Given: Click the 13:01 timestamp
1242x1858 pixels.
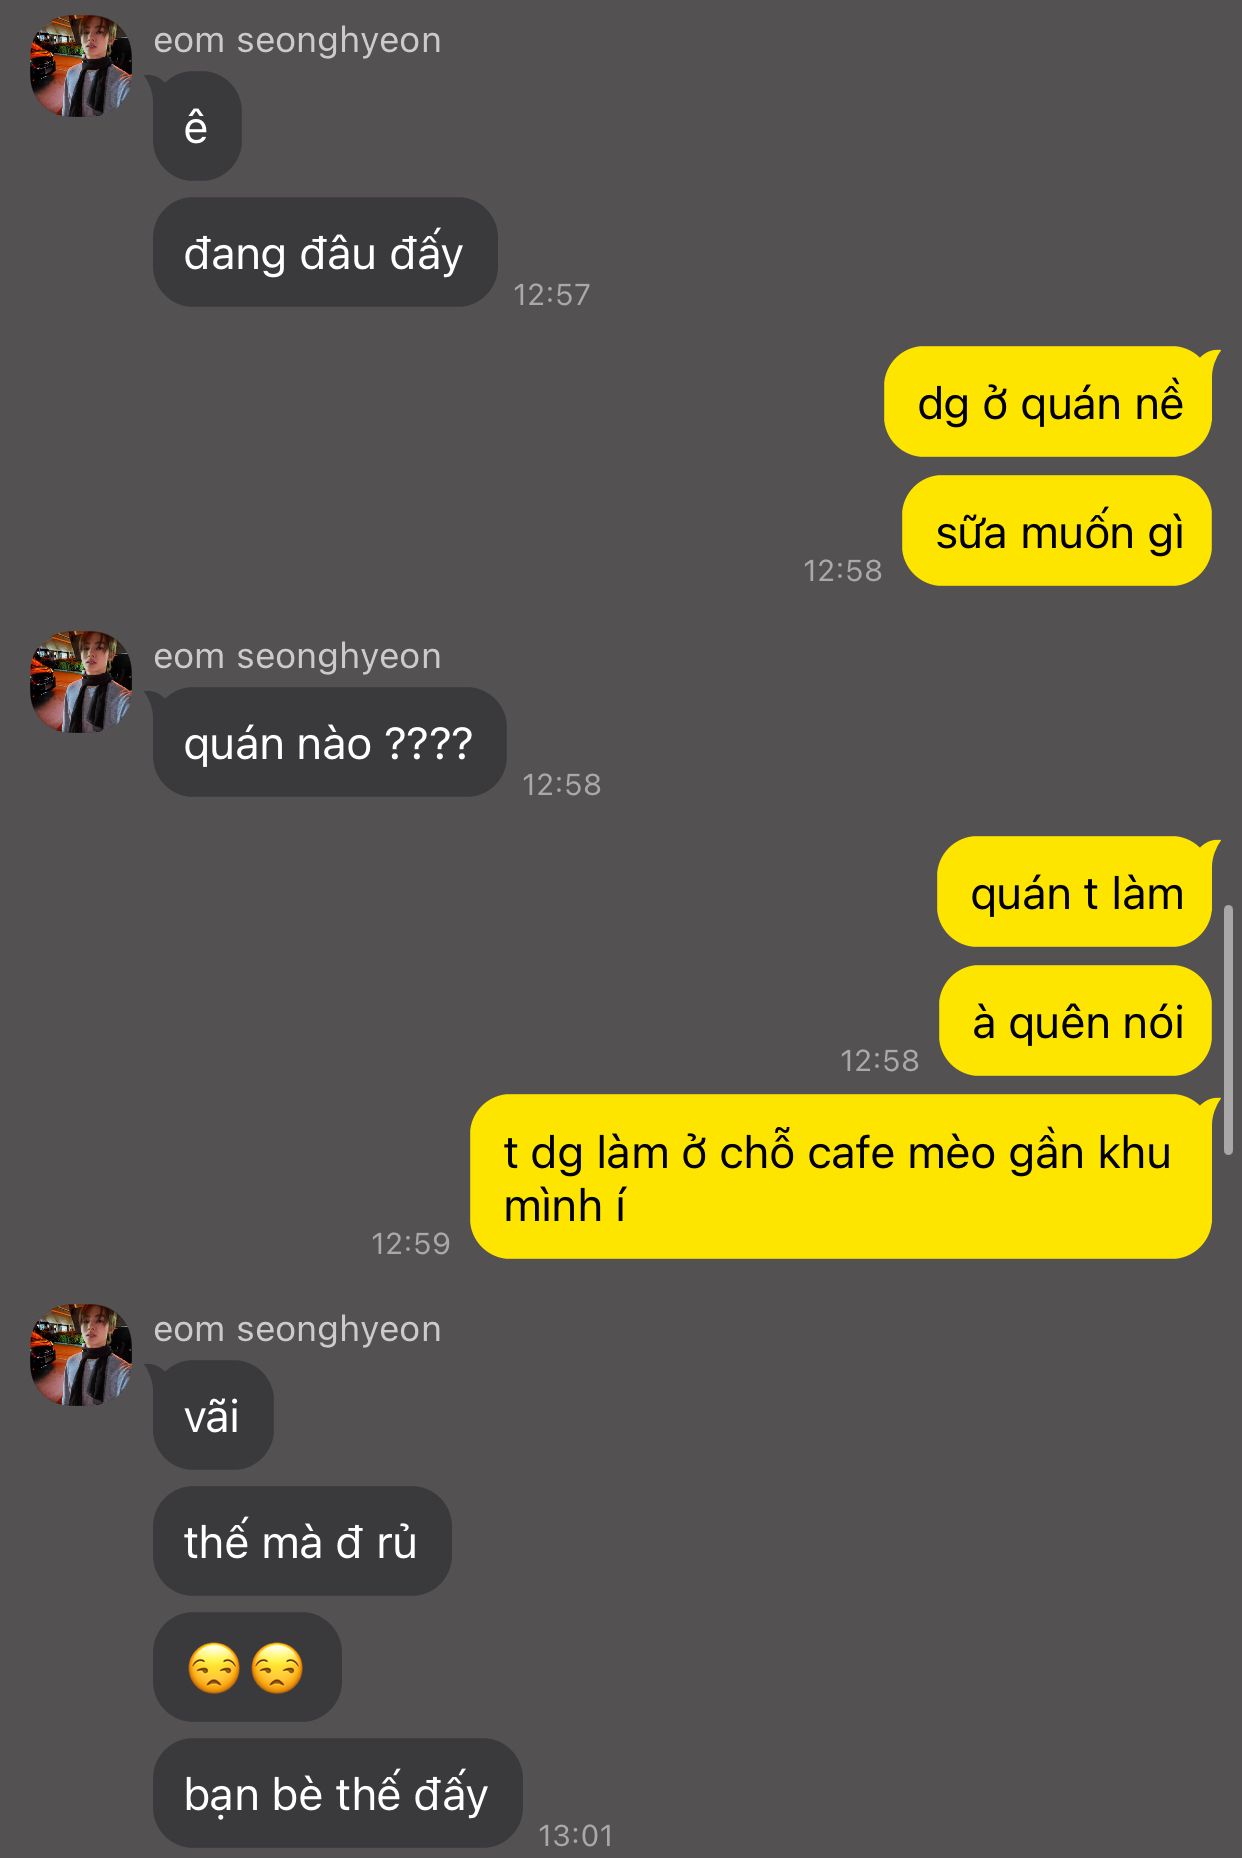Looking at the screenshot, I should (576, 1835).
